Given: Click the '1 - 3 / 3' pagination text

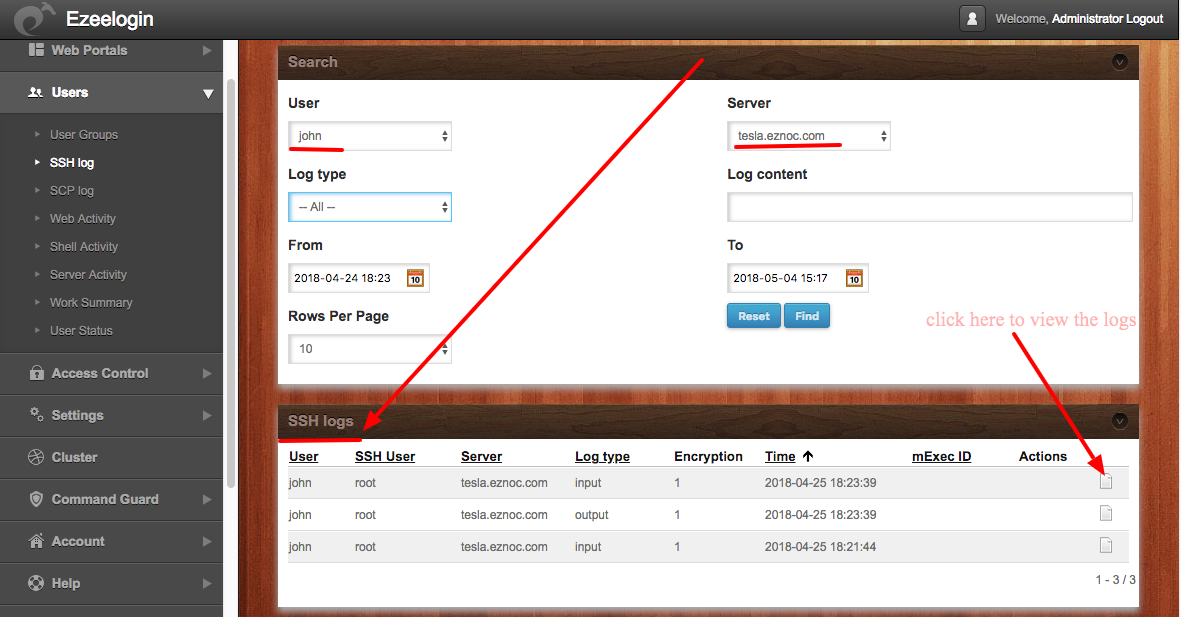Looking at the screenshot, I should coord(1115,579).
